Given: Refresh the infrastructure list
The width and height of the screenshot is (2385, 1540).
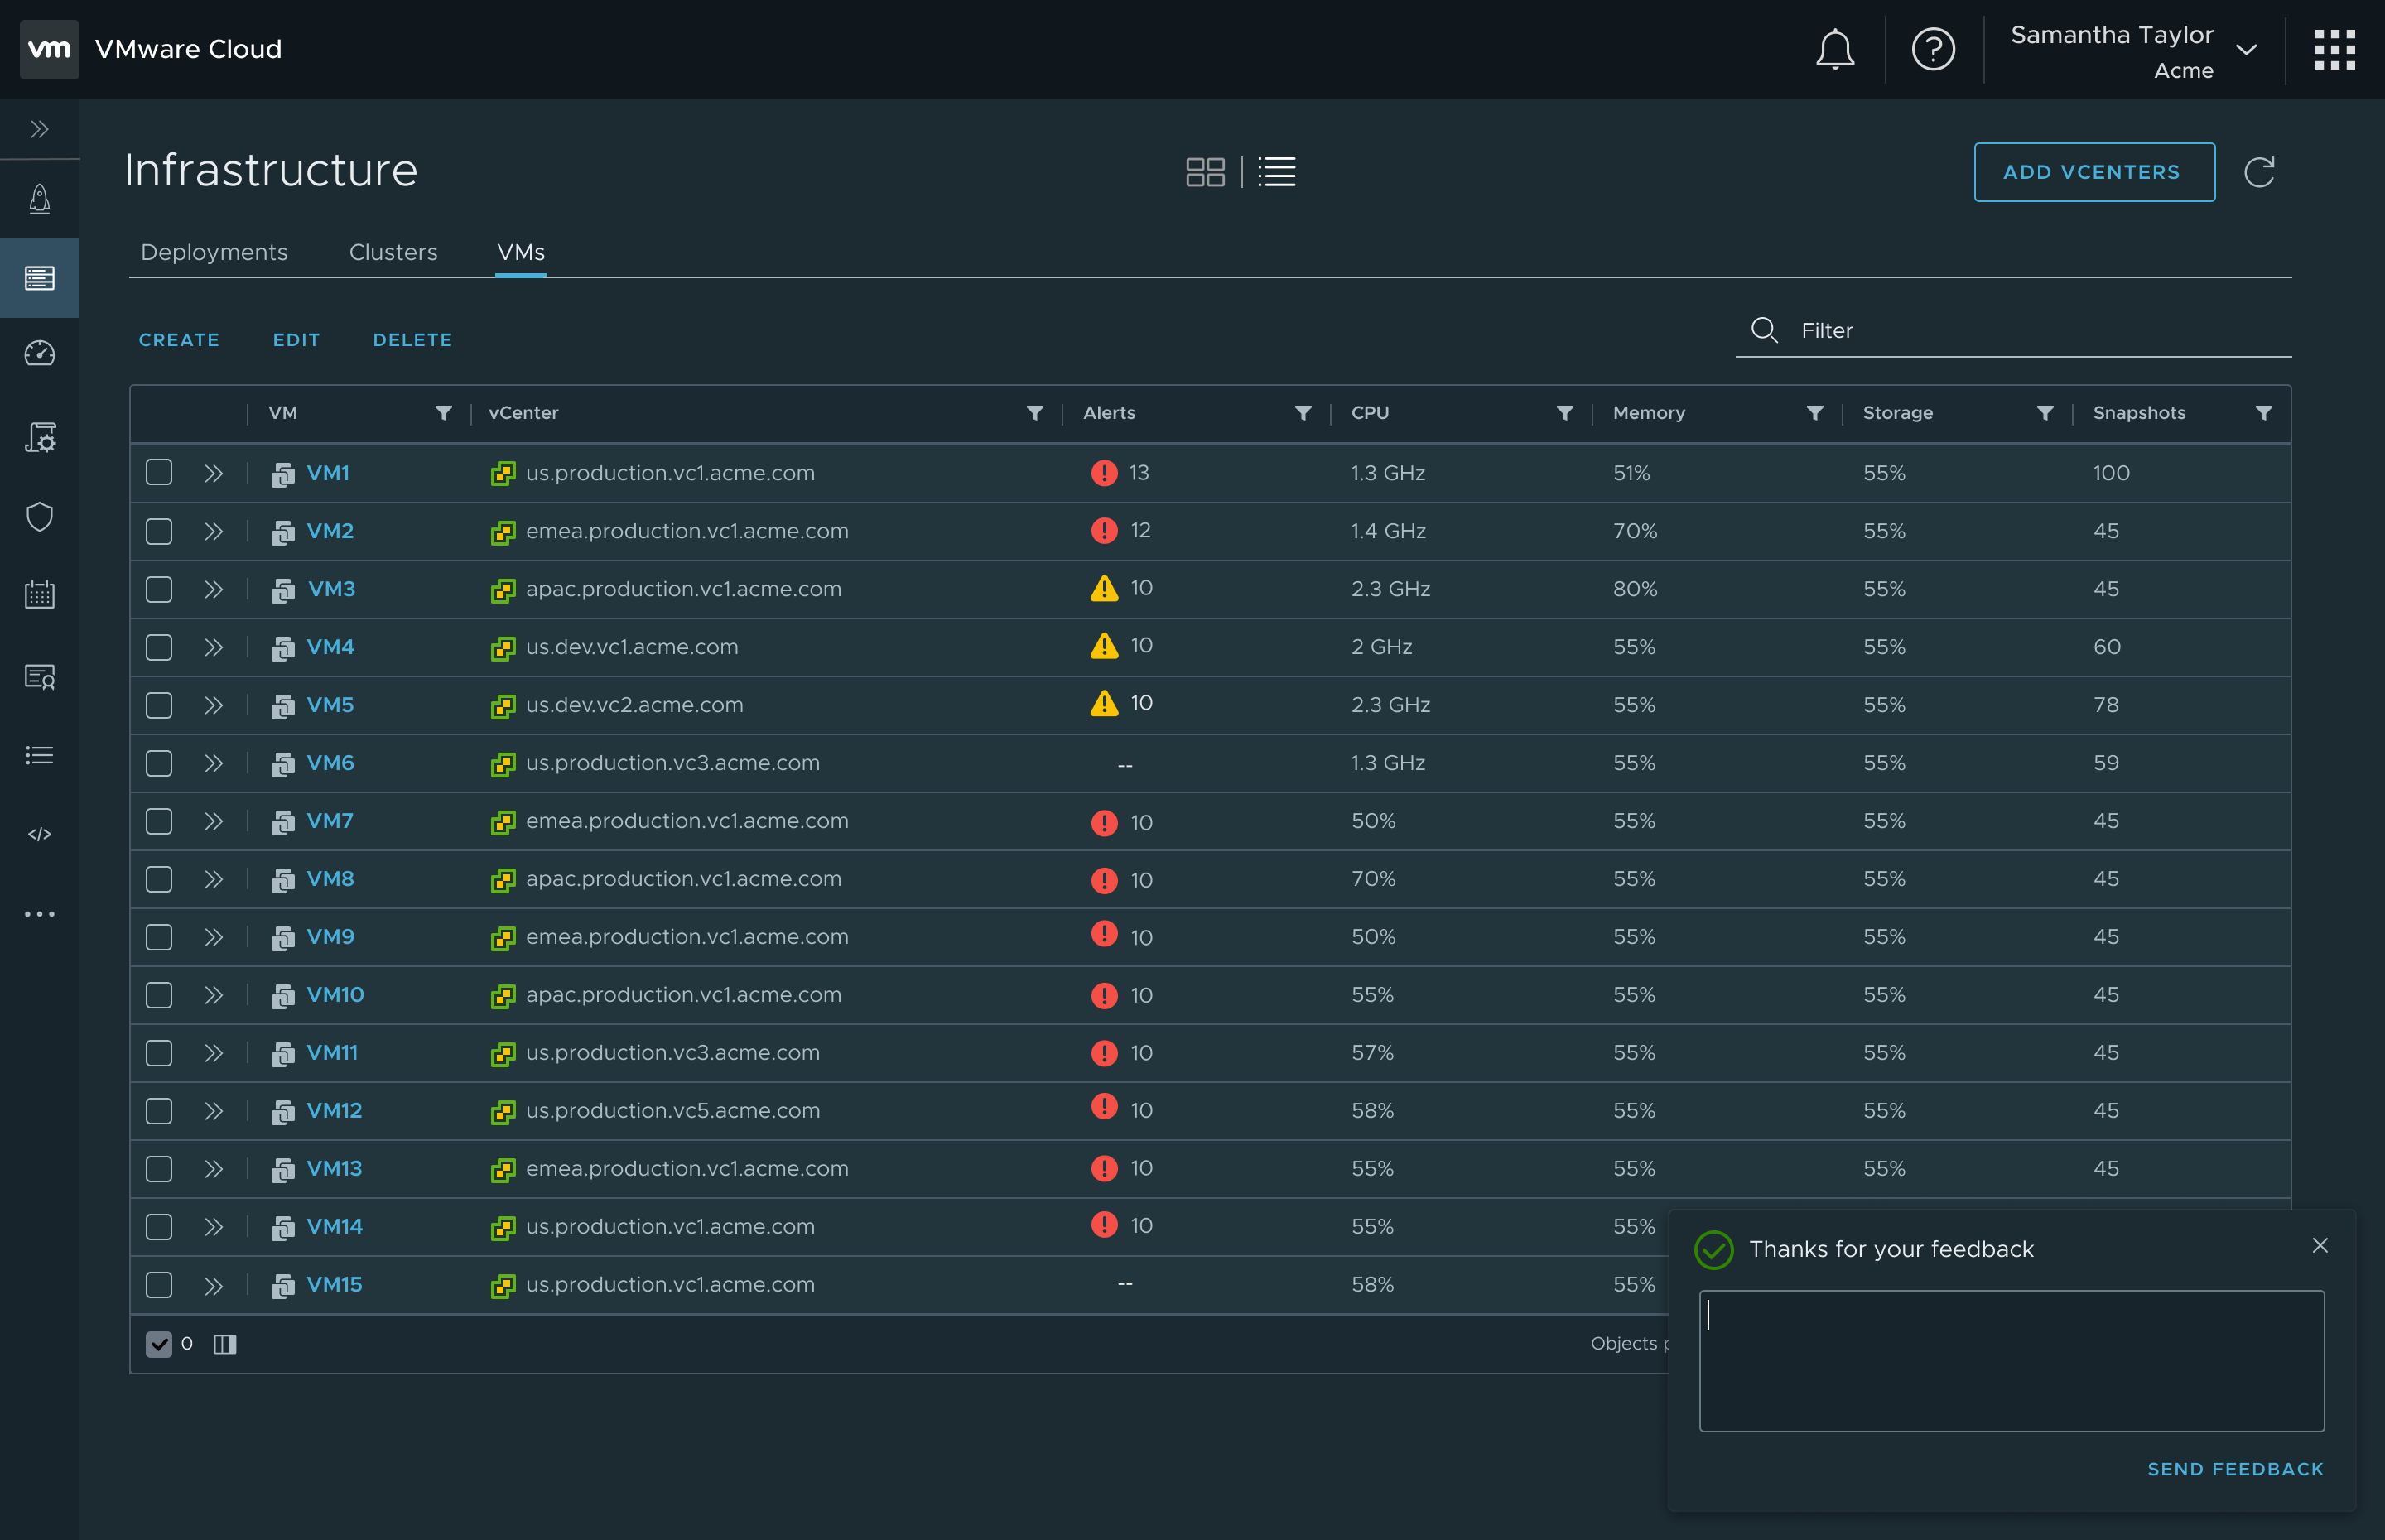Looking at the screenshot, I should pos(2259,172).
